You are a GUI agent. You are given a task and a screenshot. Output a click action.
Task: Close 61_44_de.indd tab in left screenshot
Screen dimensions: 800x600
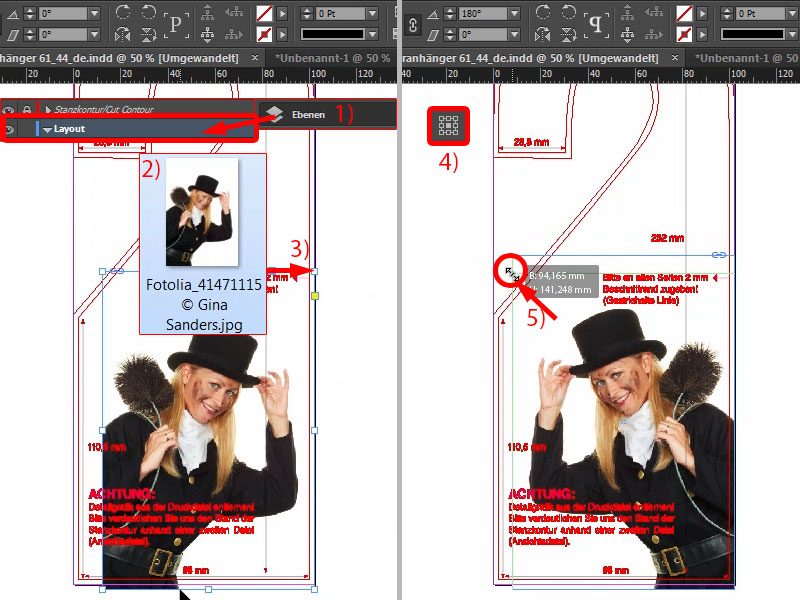pyautogui.click(x=255, y=58)
